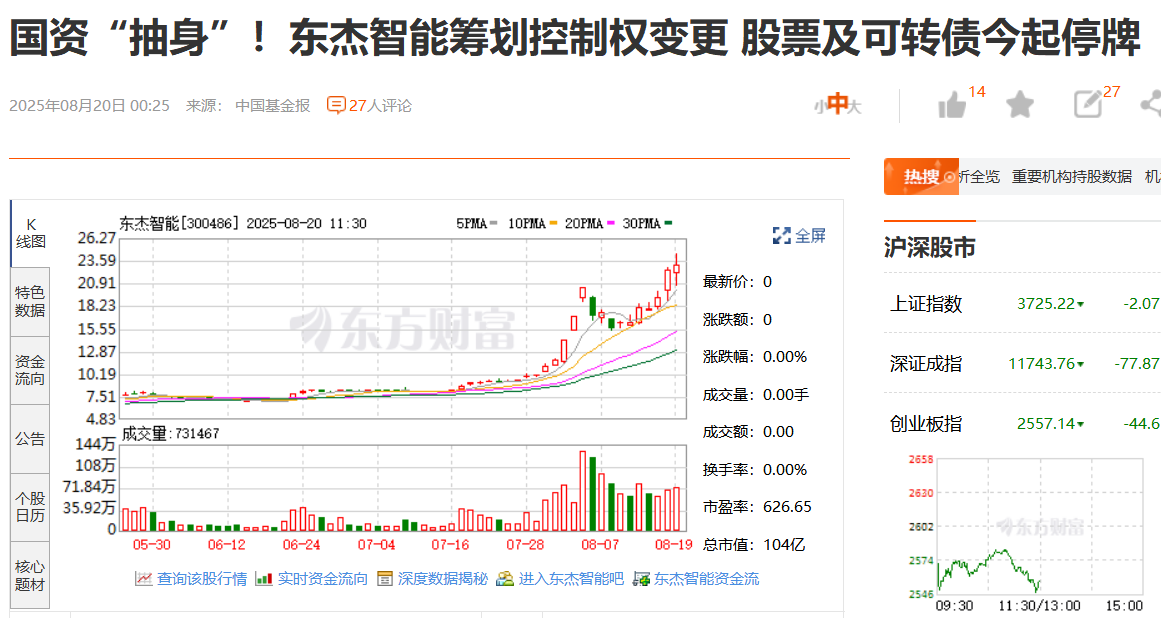Viewport: 1161px width, 618px height.
Task: Click the 上证指数 value 3725.22
Action: pyautogui.click(x=1045, y=303)
